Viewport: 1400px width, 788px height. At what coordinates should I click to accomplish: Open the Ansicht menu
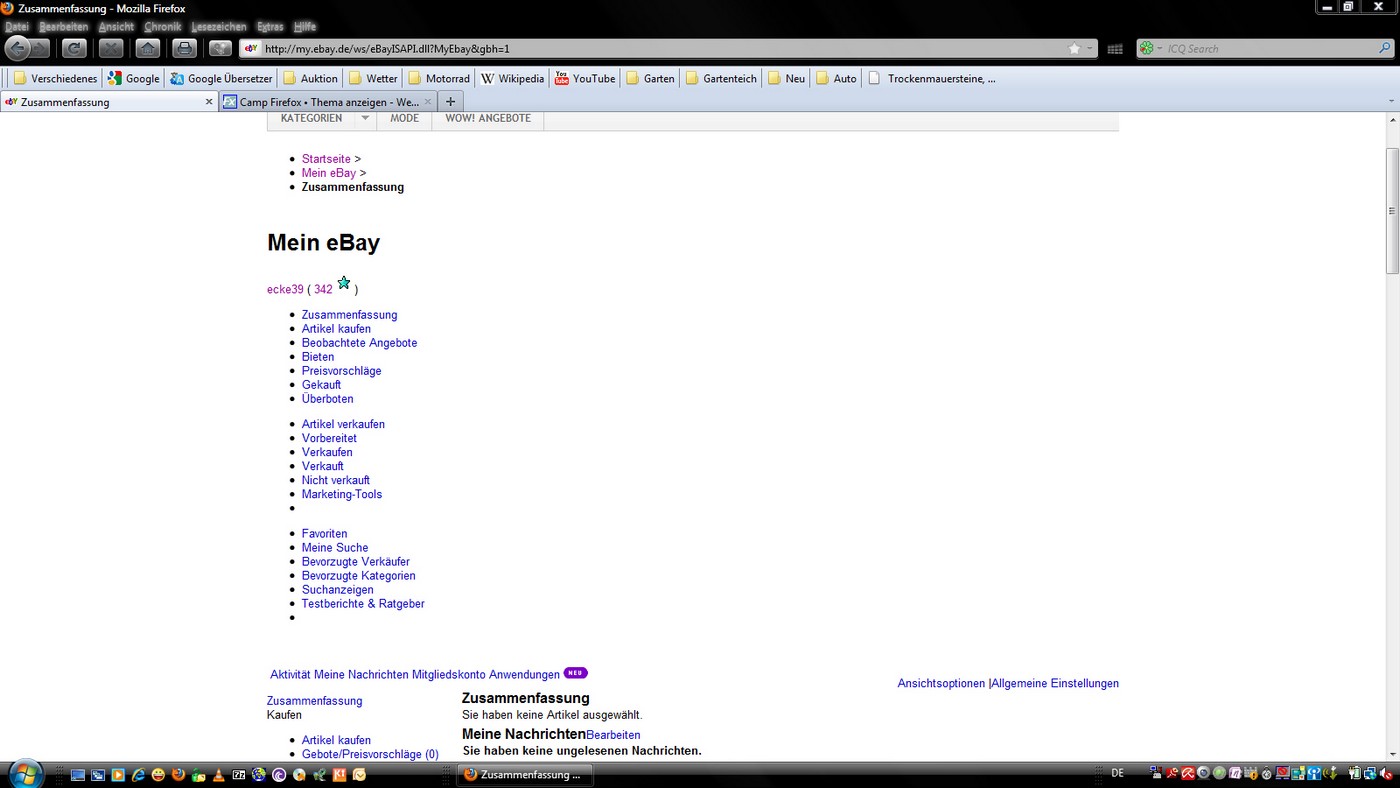(116, 27)
